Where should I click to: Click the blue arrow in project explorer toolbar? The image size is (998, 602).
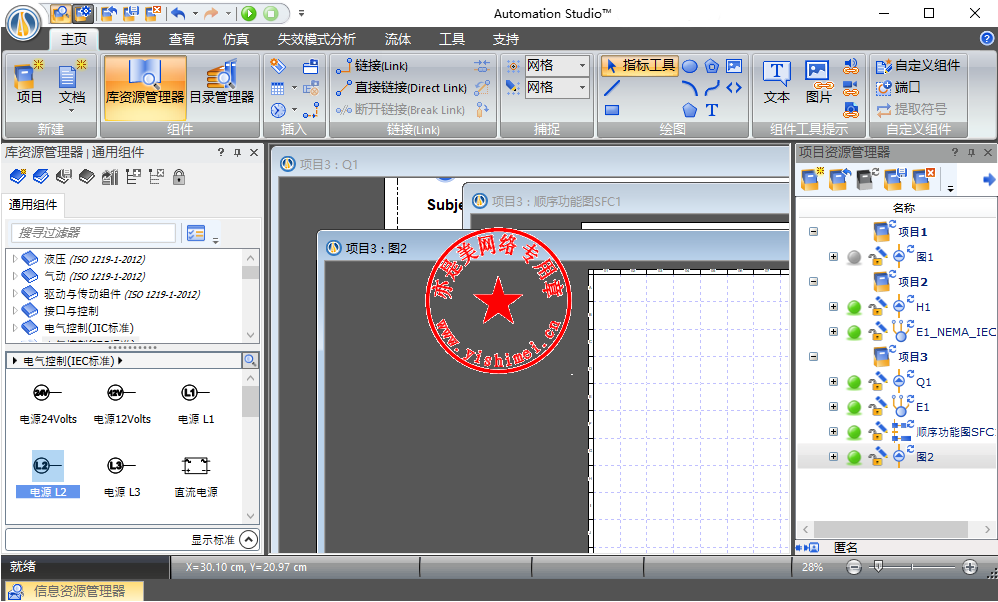(988, 180)
